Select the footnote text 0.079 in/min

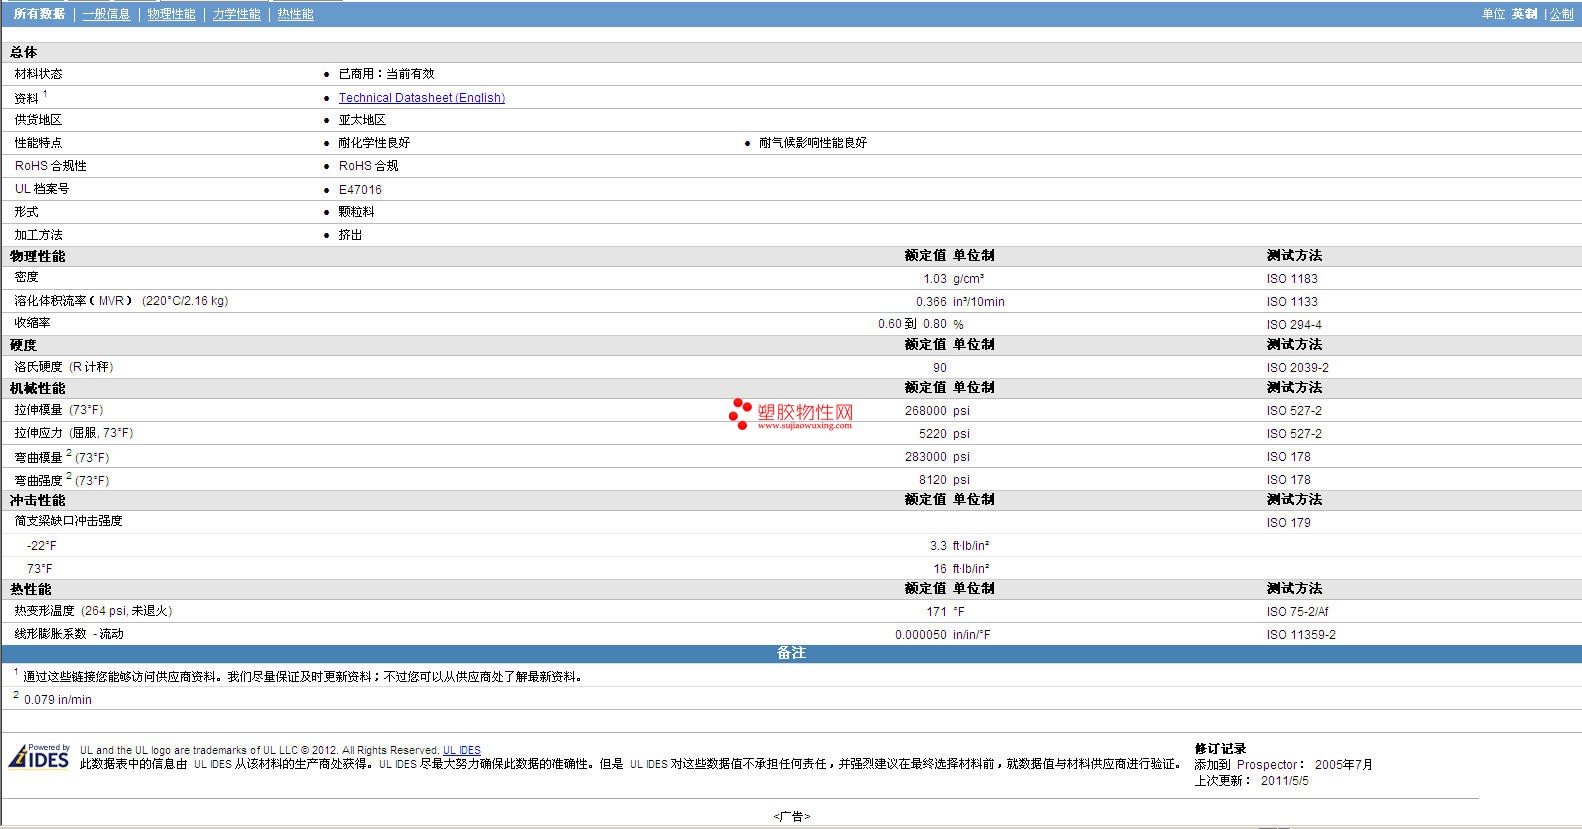pos(58,700)
